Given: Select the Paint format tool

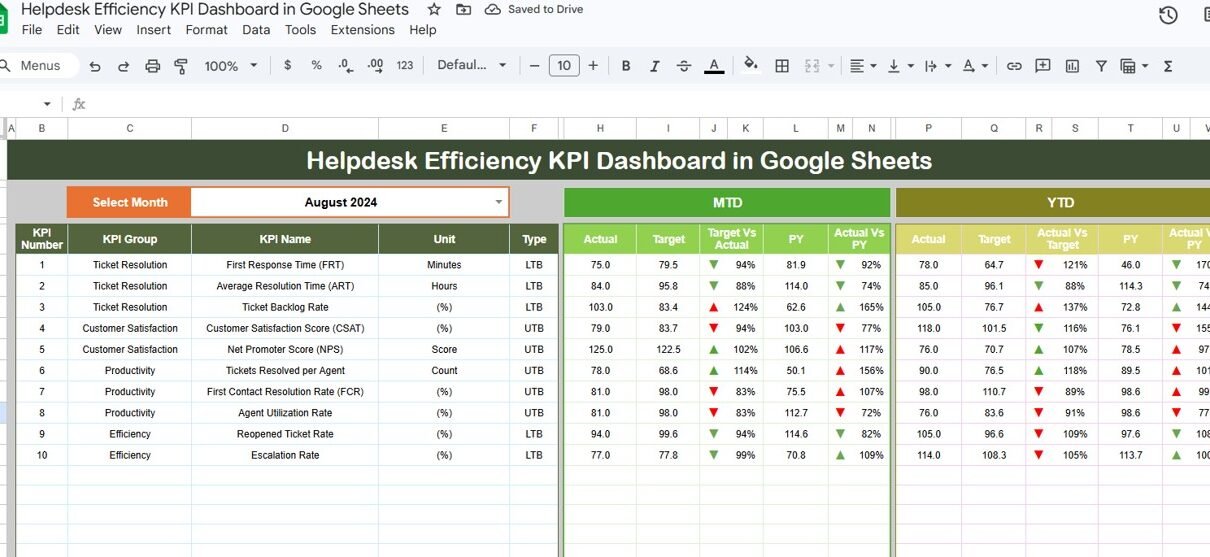Looking at the screenshot, I should 181,66.
